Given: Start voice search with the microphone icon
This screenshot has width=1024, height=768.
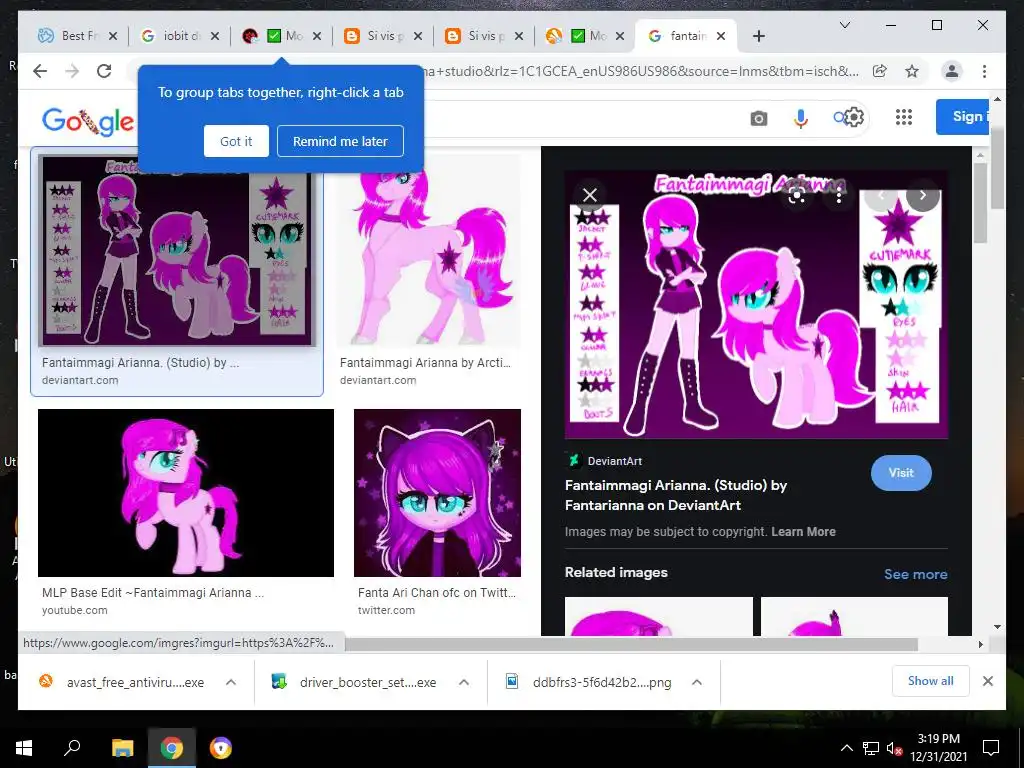Looking at the screenshot, I should [x=801, y=118].
